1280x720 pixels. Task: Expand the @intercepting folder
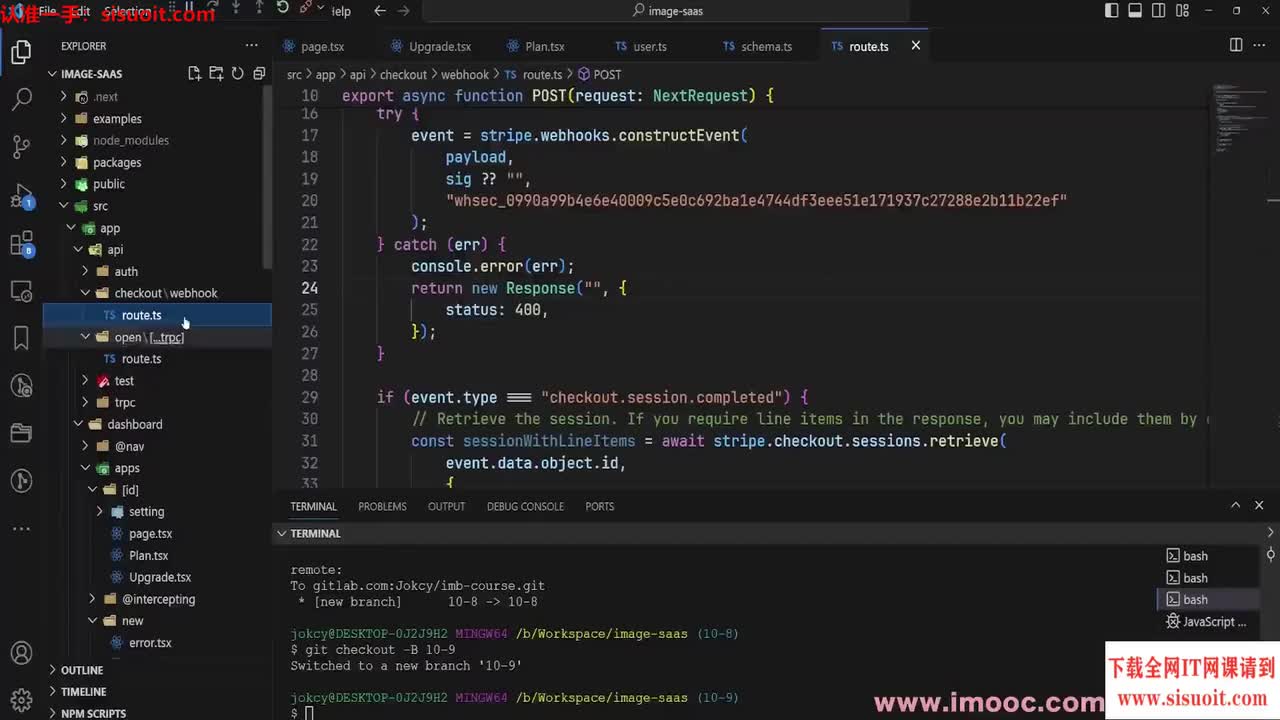coord(92,599)
